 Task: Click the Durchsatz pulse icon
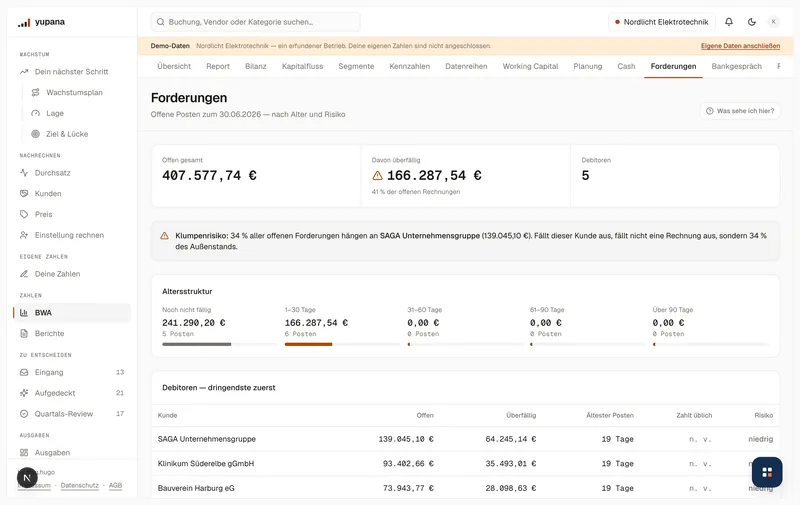(x=24, y=173)
